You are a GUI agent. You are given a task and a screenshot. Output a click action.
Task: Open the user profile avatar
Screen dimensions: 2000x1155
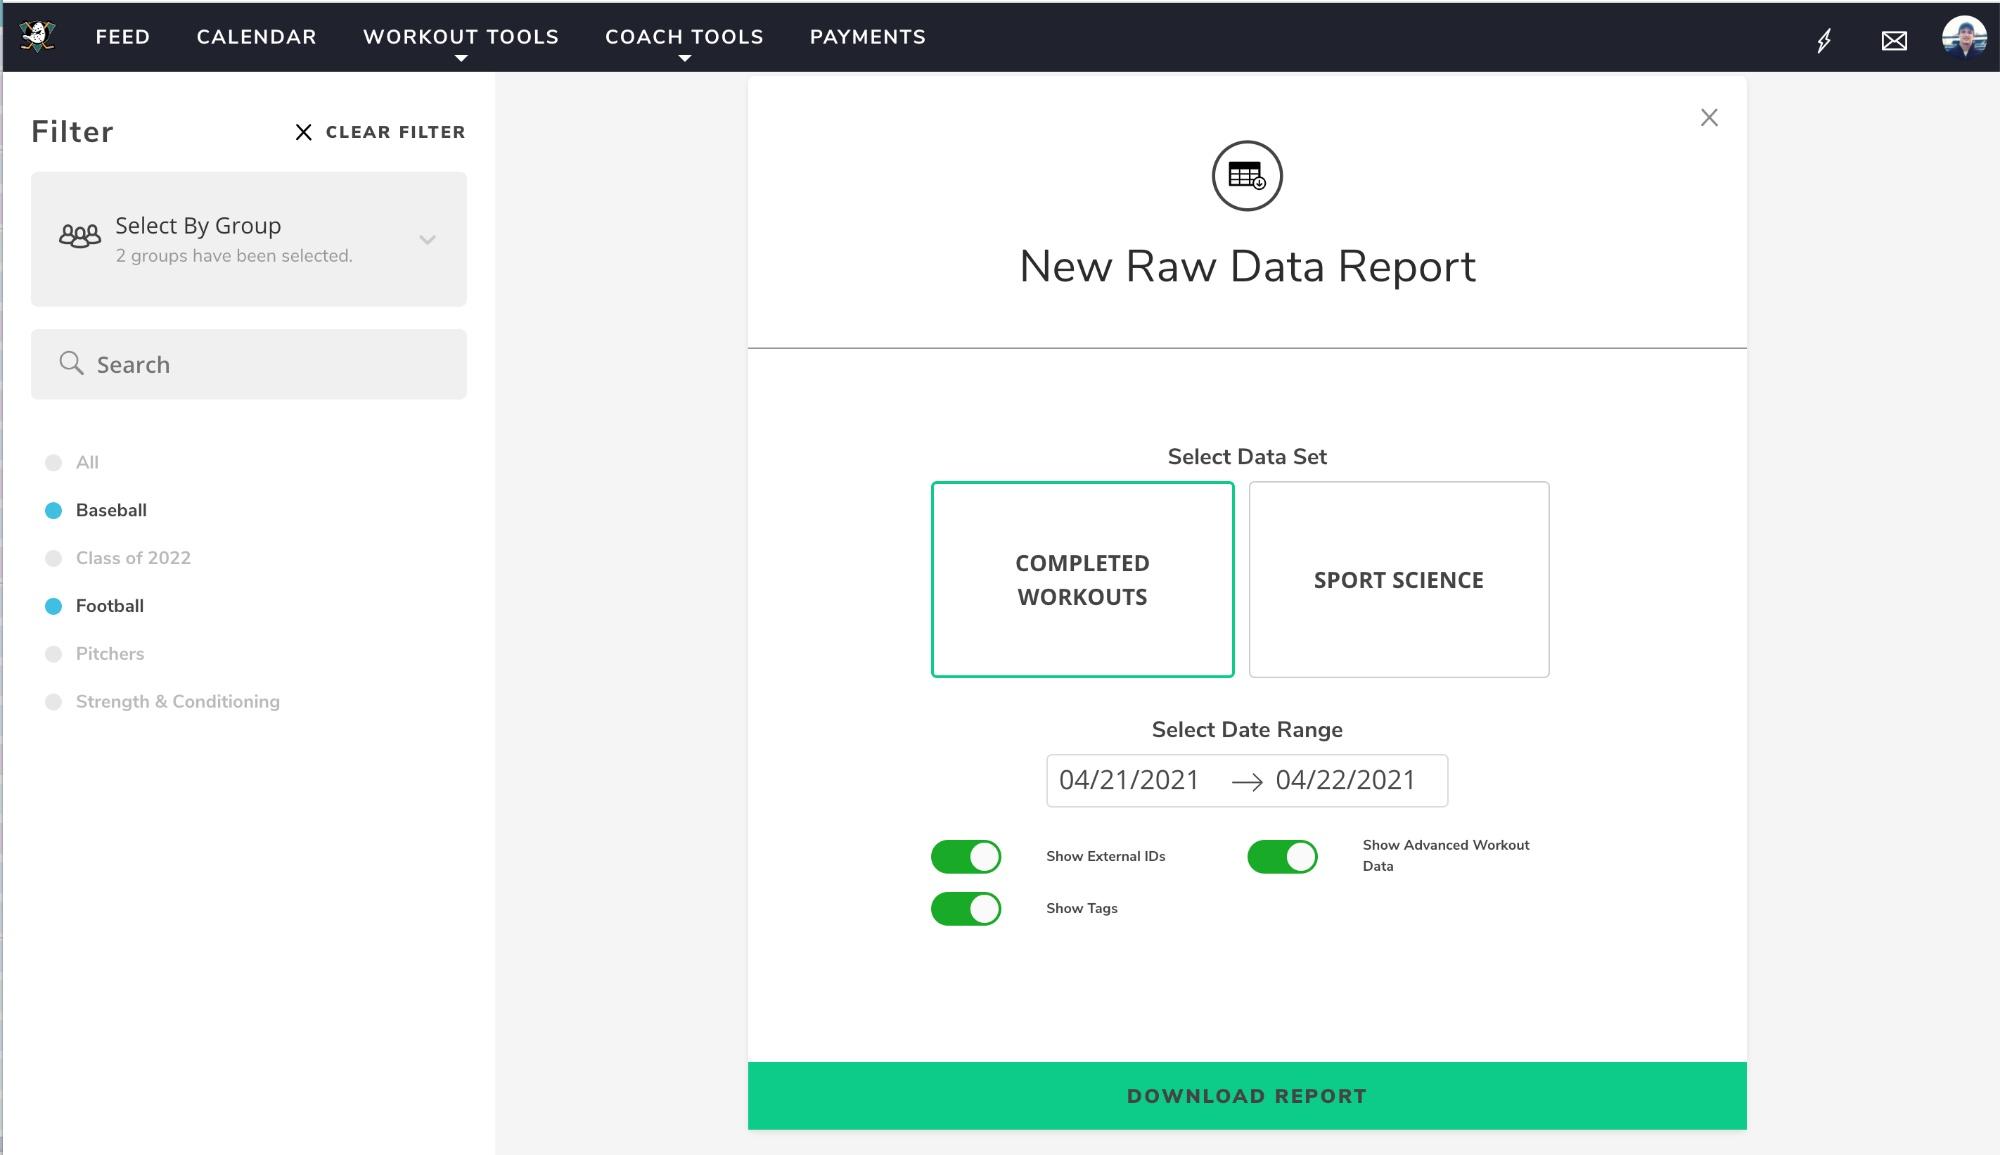(1964, 37)
